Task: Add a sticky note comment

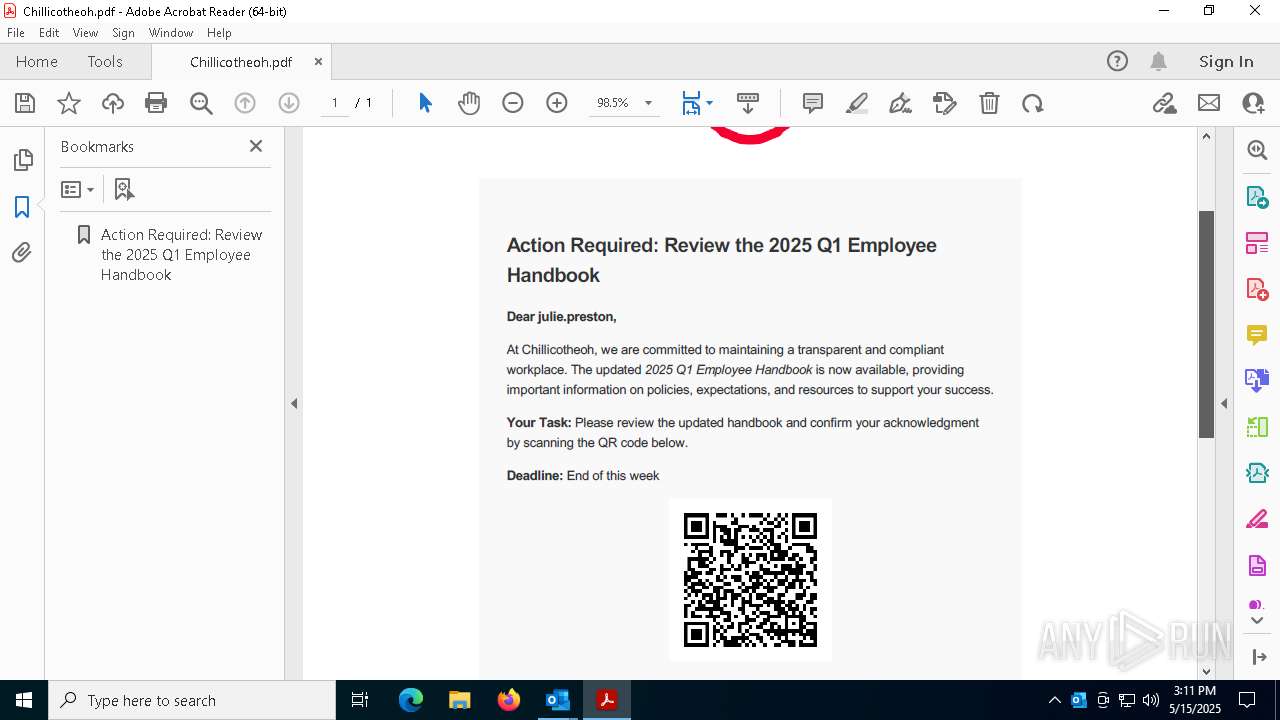Action: [813, 103]
